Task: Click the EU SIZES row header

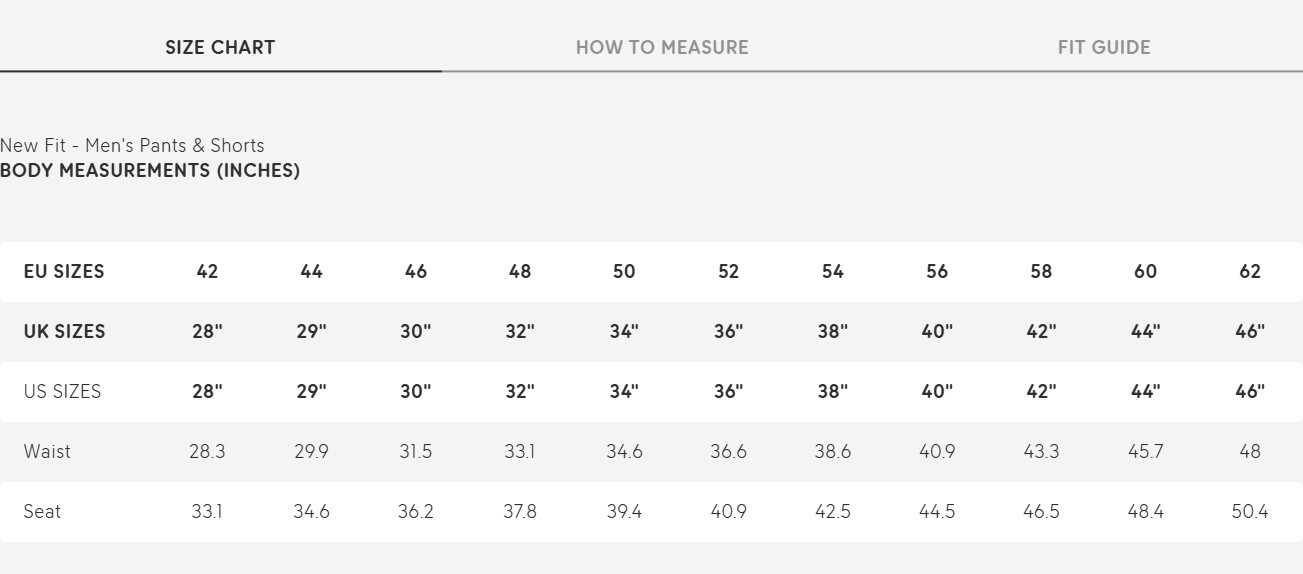Action: [x=64, y=271]
